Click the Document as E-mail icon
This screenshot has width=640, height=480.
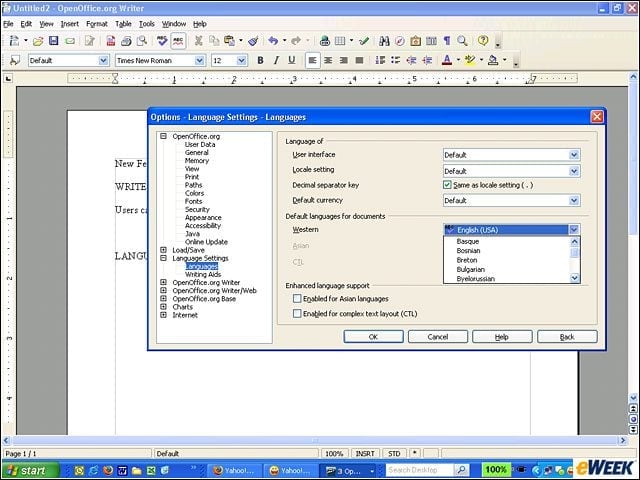[70, 41]
